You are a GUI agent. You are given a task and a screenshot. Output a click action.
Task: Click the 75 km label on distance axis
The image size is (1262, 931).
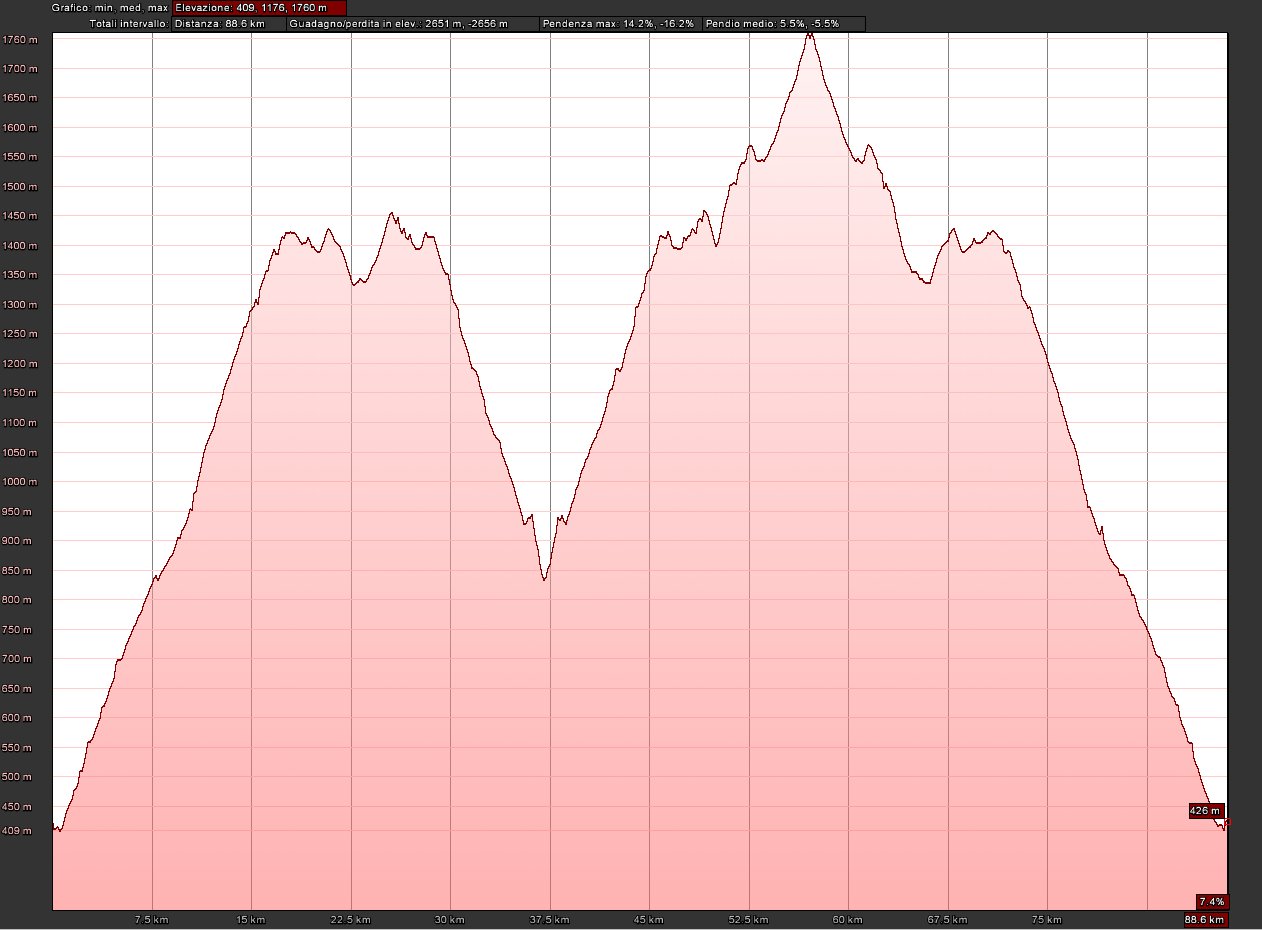[x=1046, y=919]
